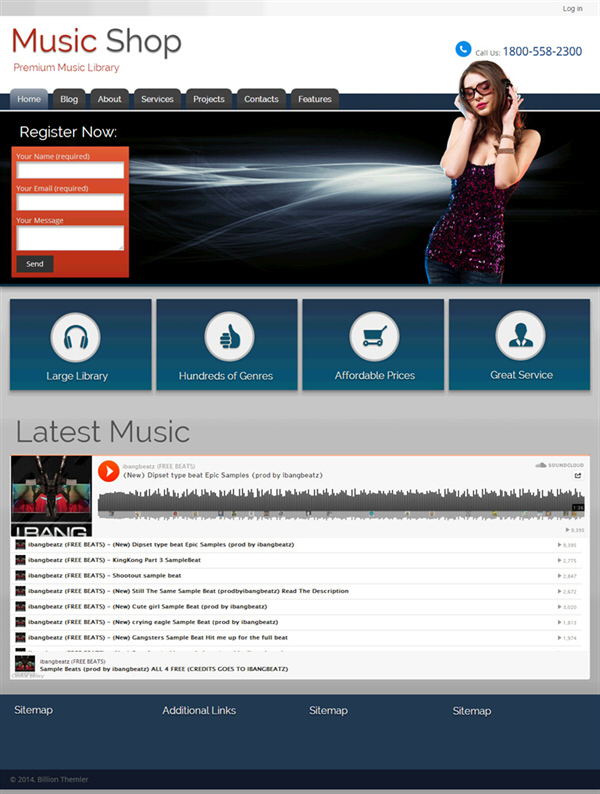Focus the Your Email input field
The height and width of the screenshot is (794, 600).
70,202
